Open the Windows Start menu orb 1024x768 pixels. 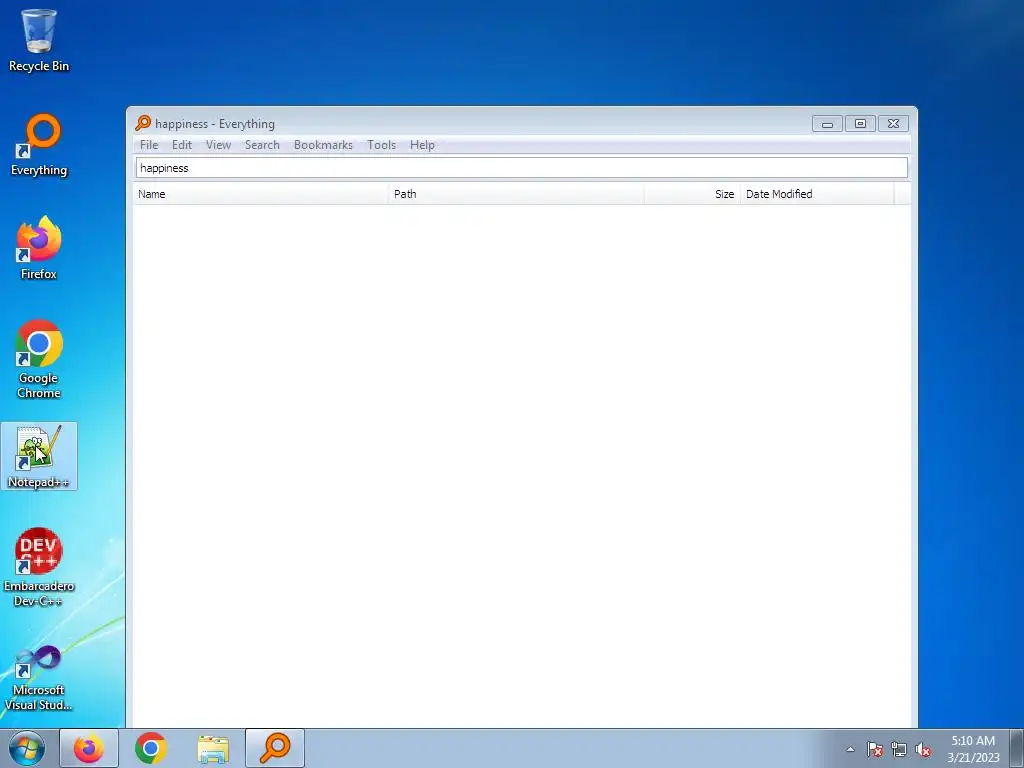pos(27,748)
